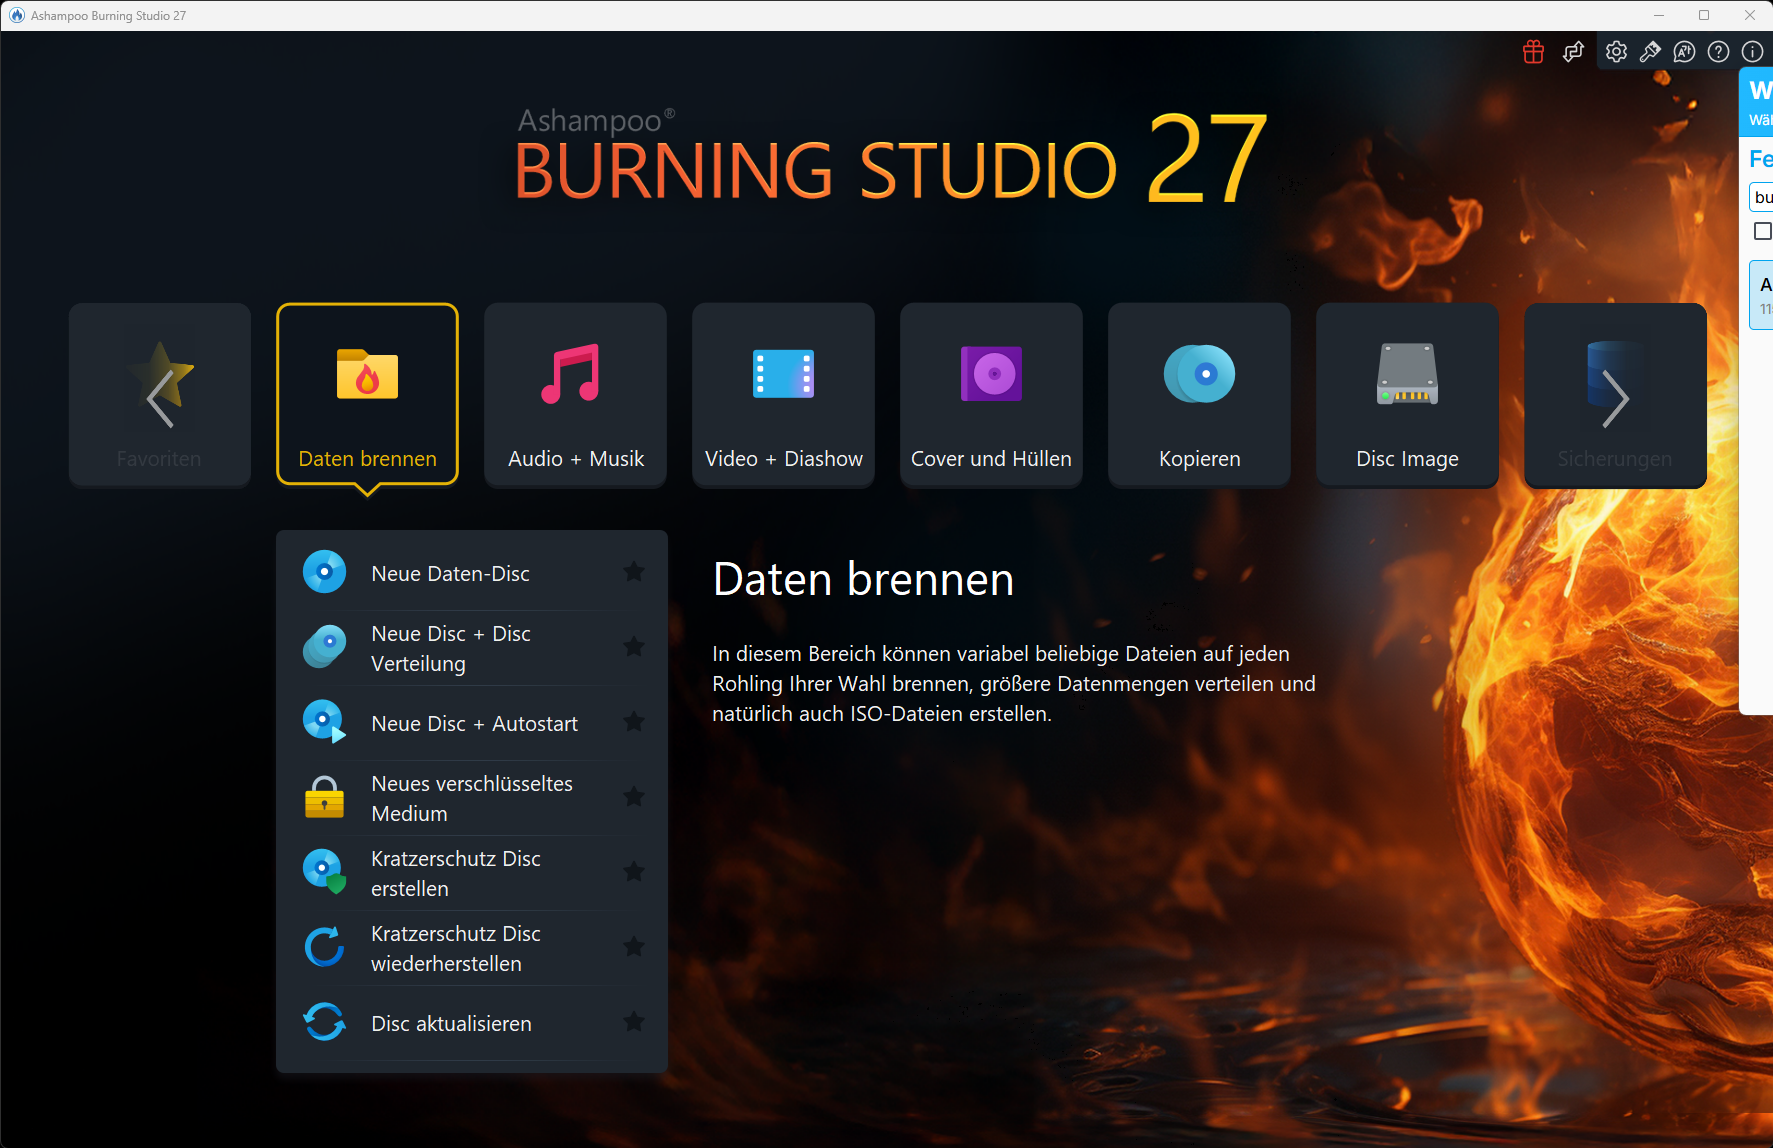Toggle favorite star for Neue Disc + Autostart
The image size is (1773, 1148).
point(634,721)
